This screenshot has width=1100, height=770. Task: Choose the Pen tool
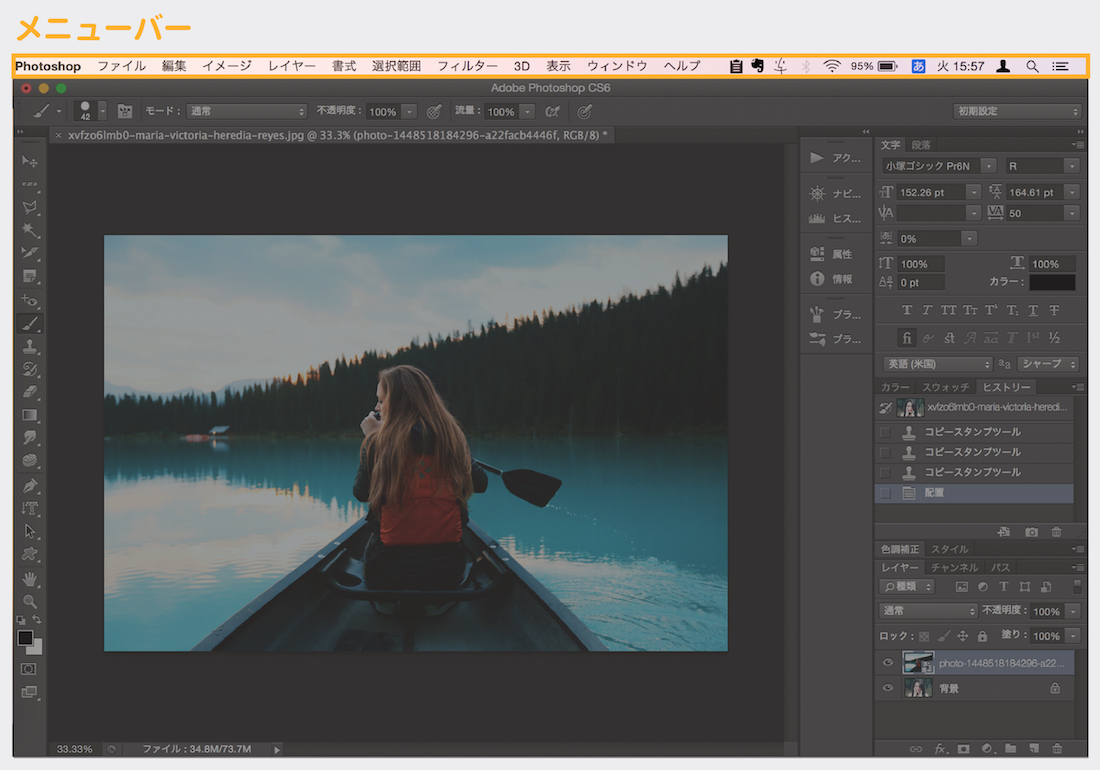30,485
